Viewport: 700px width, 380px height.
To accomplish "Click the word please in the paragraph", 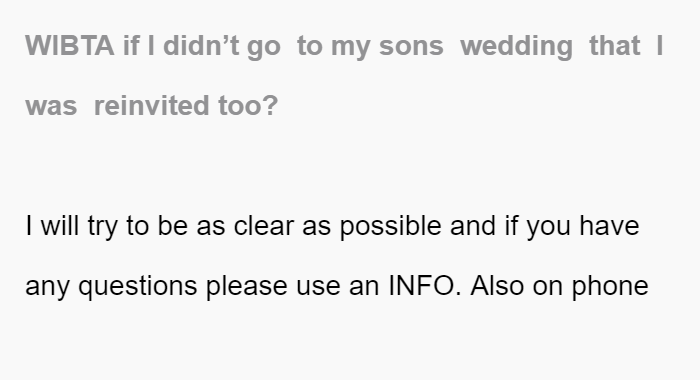I will [246, 287].
